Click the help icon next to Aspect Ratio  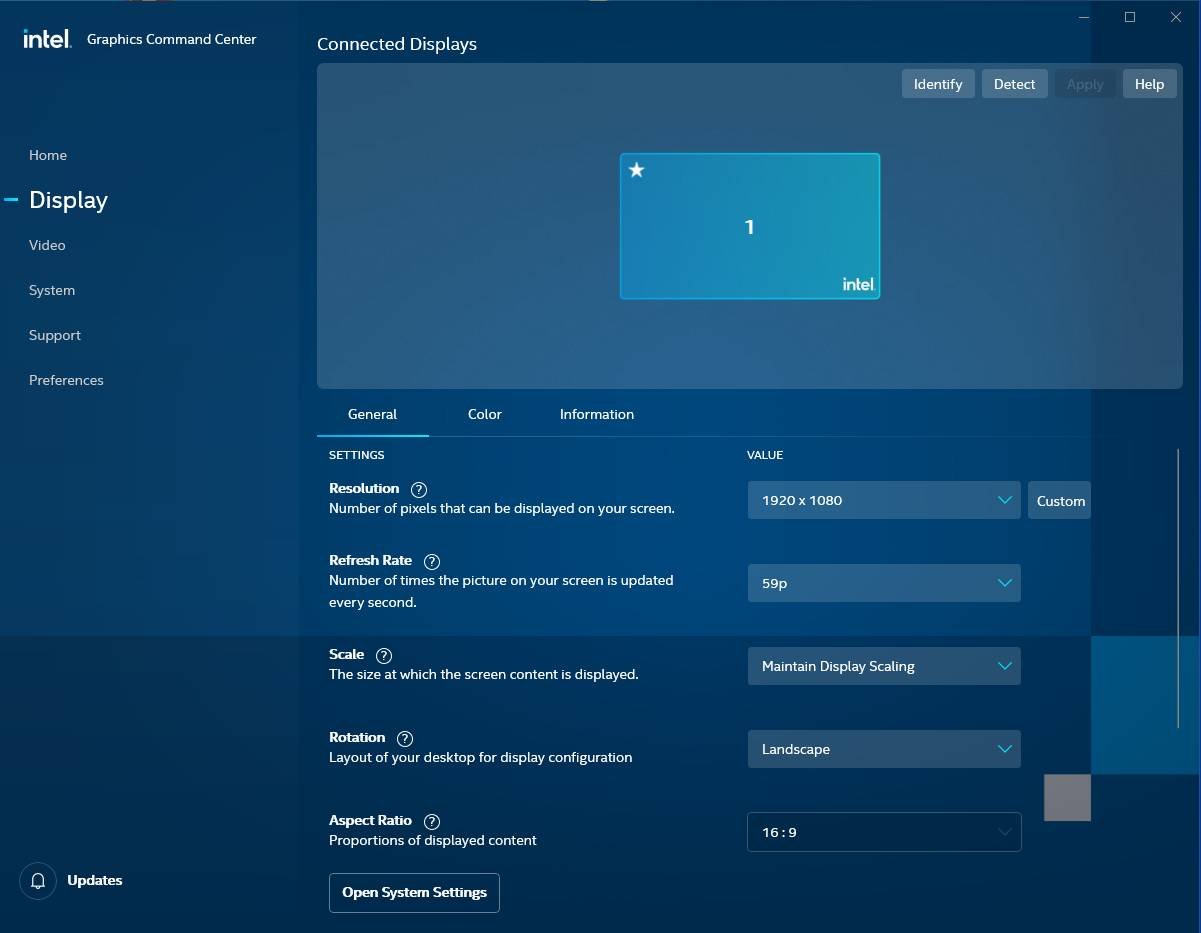click(x=432, y=822)
